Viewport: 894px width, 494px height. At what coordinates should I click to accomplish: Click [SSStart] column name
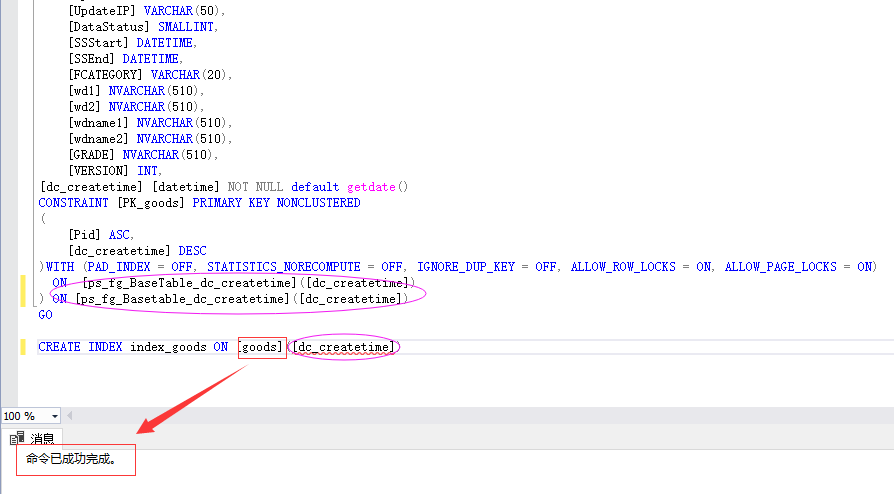click(98, 43)
